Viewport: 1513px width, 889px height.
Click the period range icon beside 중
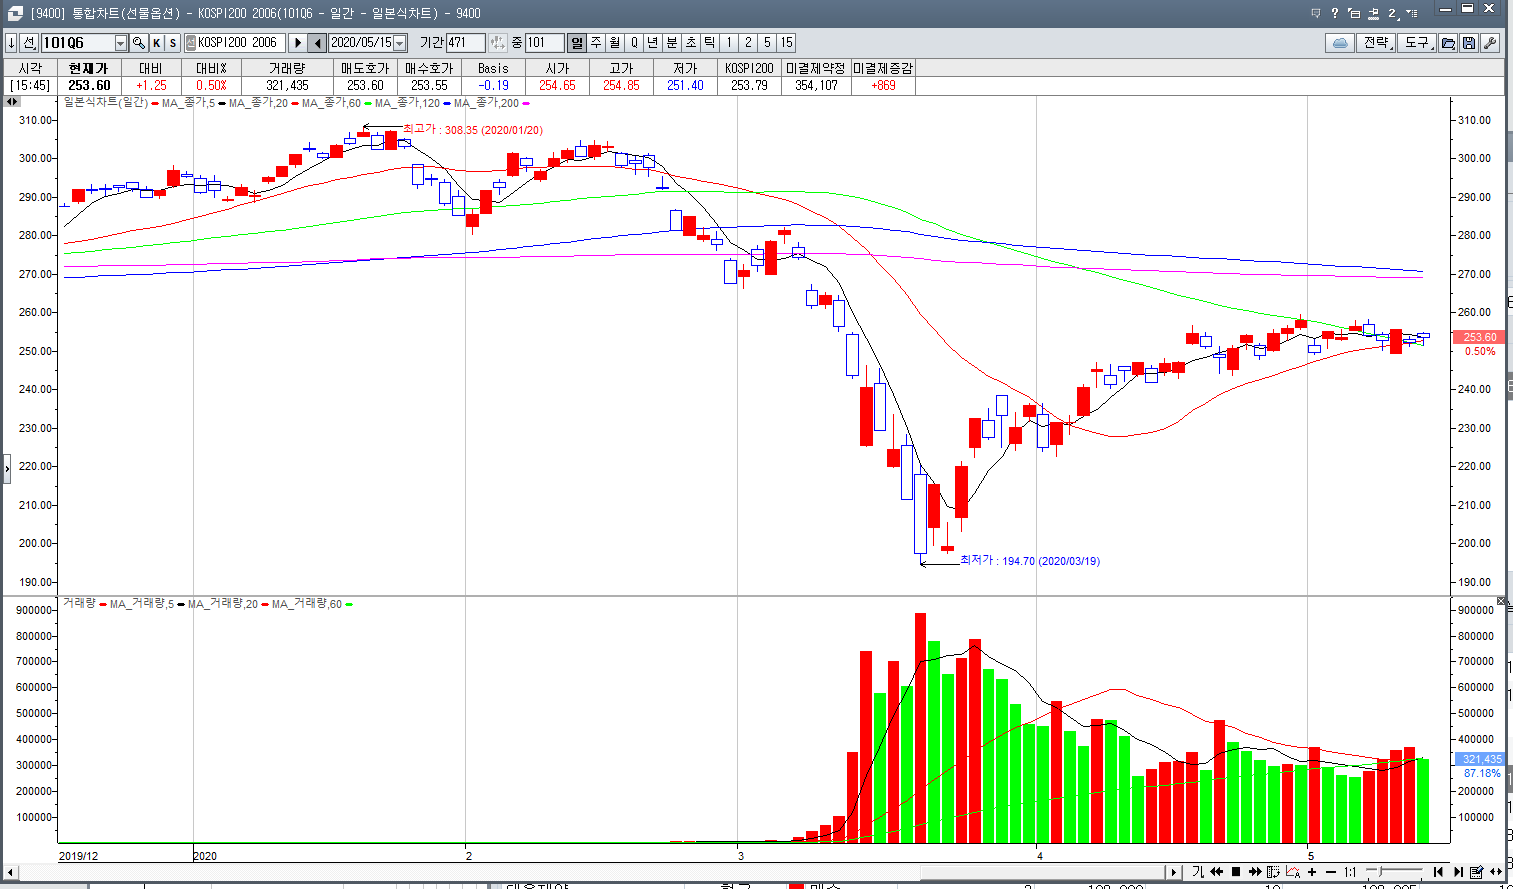pos(498,43)
